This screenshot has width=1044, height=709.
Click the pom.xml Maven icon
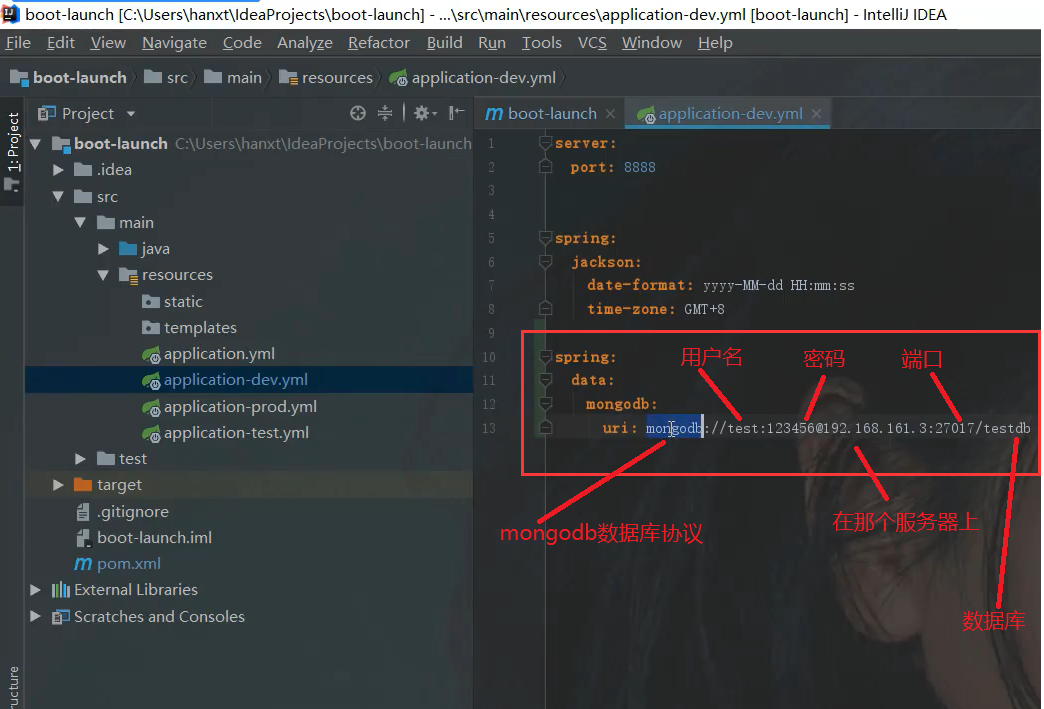click(x=83, y=564)
